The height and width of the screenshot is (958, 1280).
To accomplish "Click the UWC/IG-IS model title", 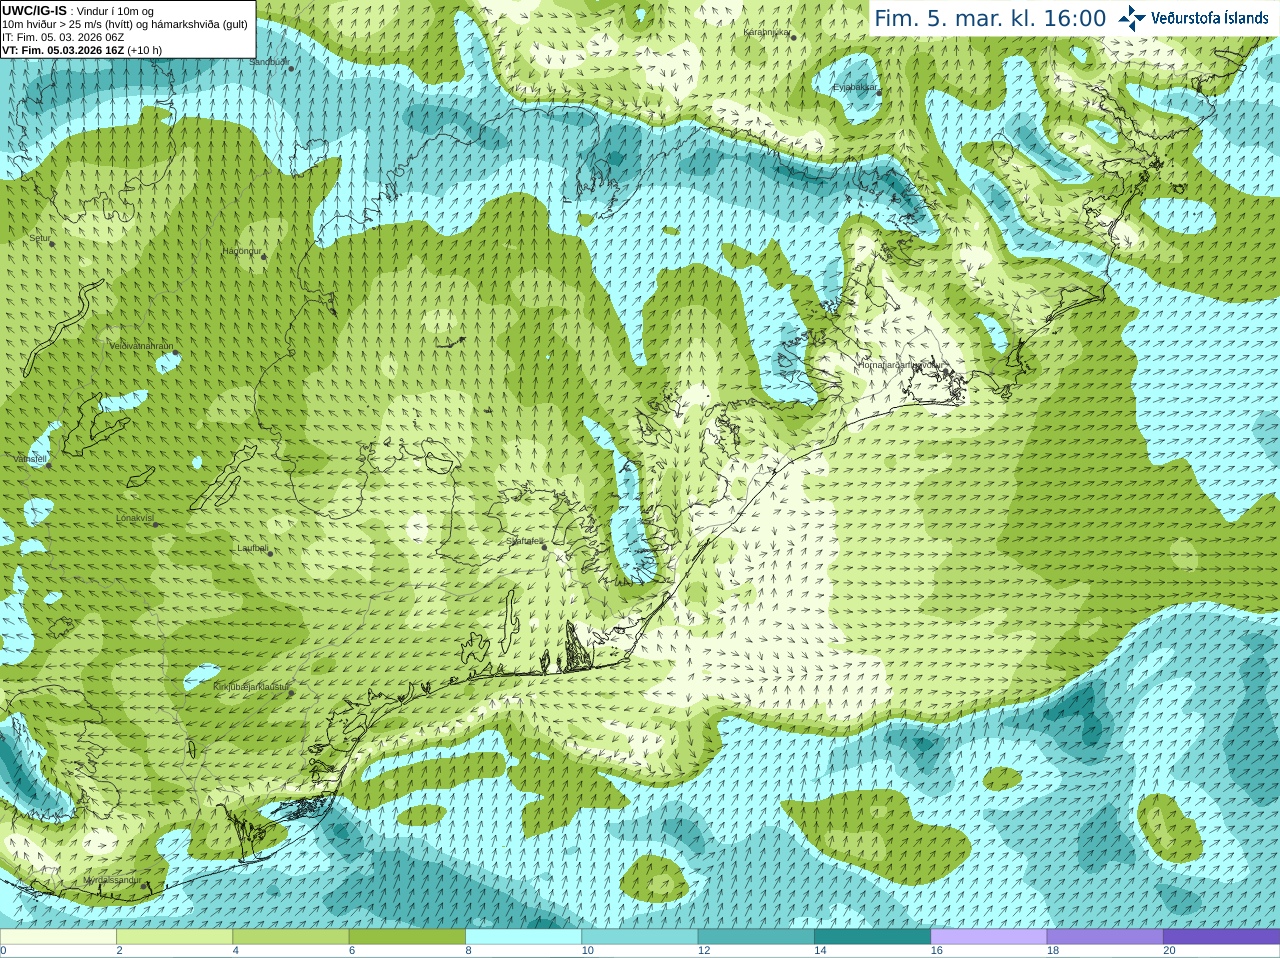I will coord(34,11).
